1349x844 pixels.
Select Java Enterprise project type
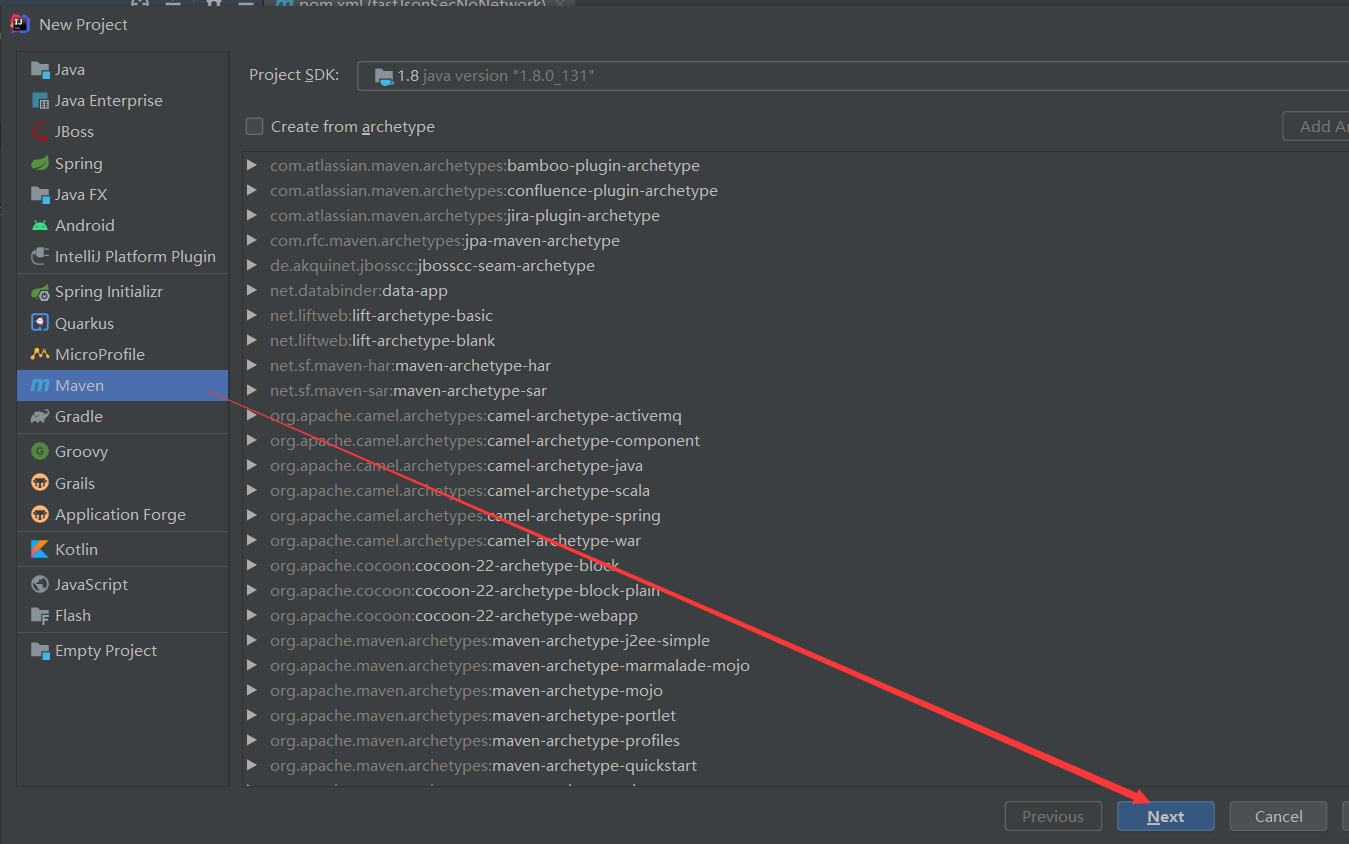[x=108, y=101]
